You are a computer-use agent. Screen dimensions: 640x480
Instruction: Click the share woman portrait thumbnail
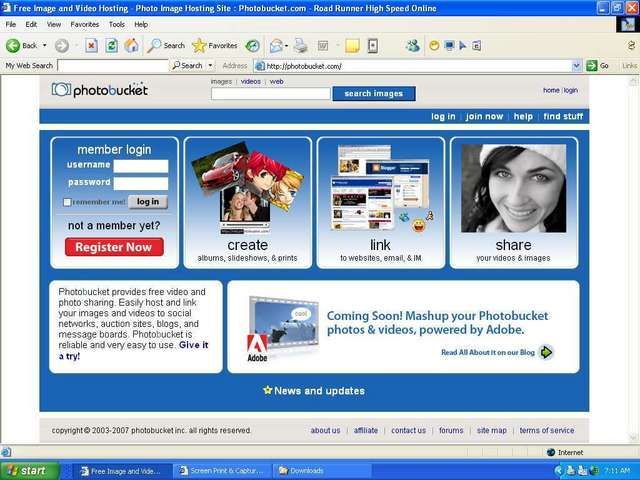click(x=513, y=188)
